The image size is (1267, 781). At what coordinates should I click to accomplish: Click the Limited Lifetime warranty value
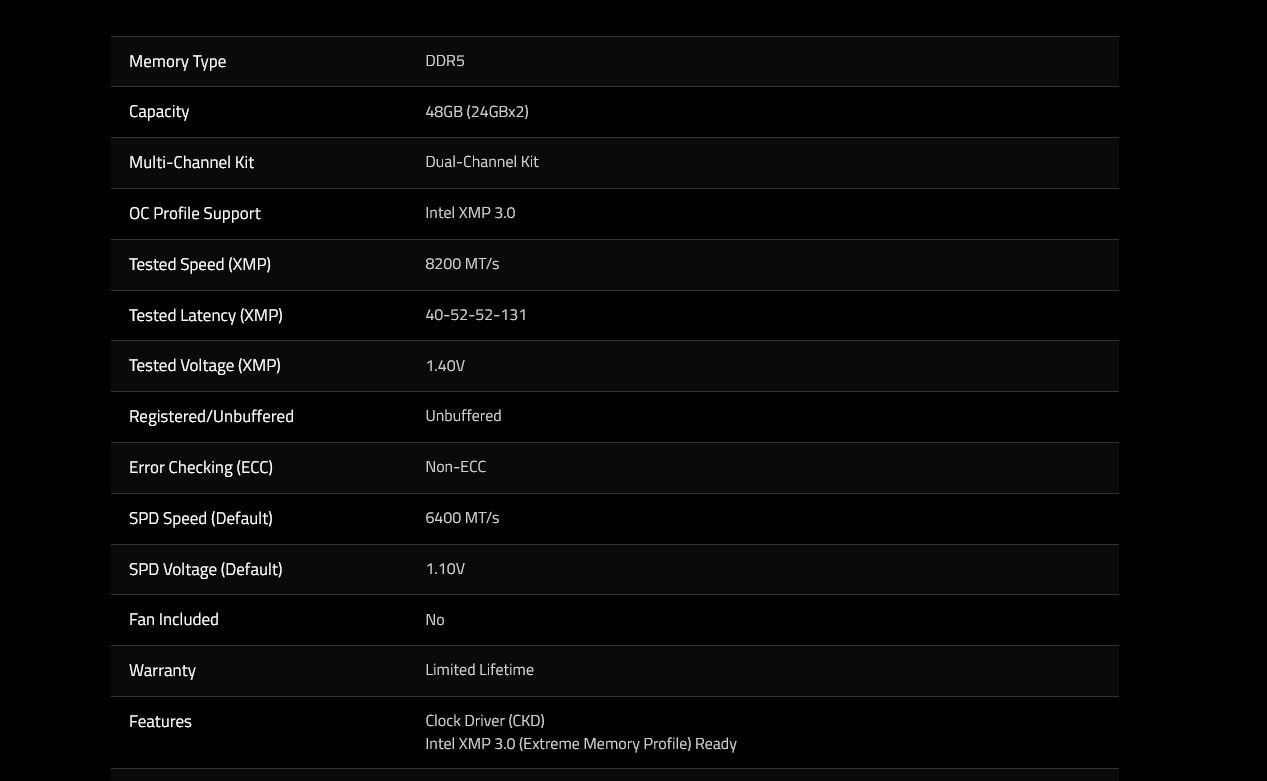479,670
